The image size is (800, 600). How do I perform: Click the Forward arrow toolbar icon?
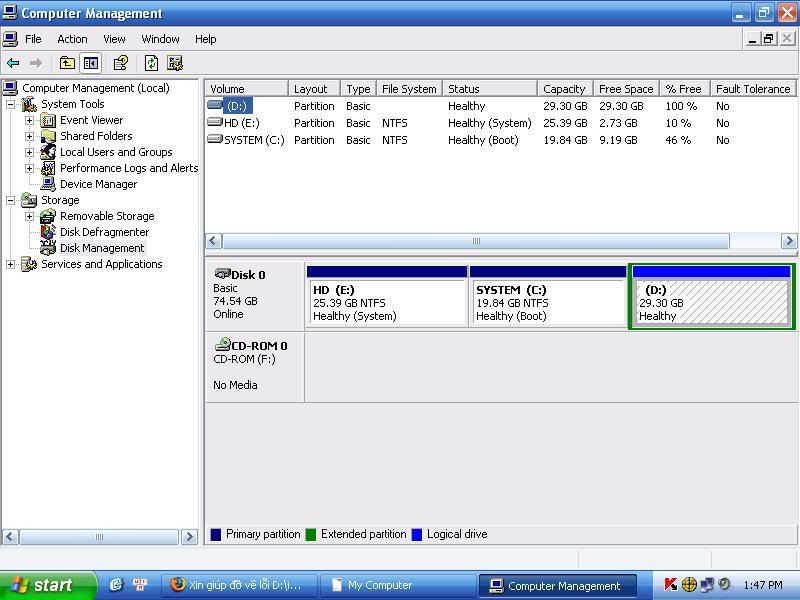point(36,63)
